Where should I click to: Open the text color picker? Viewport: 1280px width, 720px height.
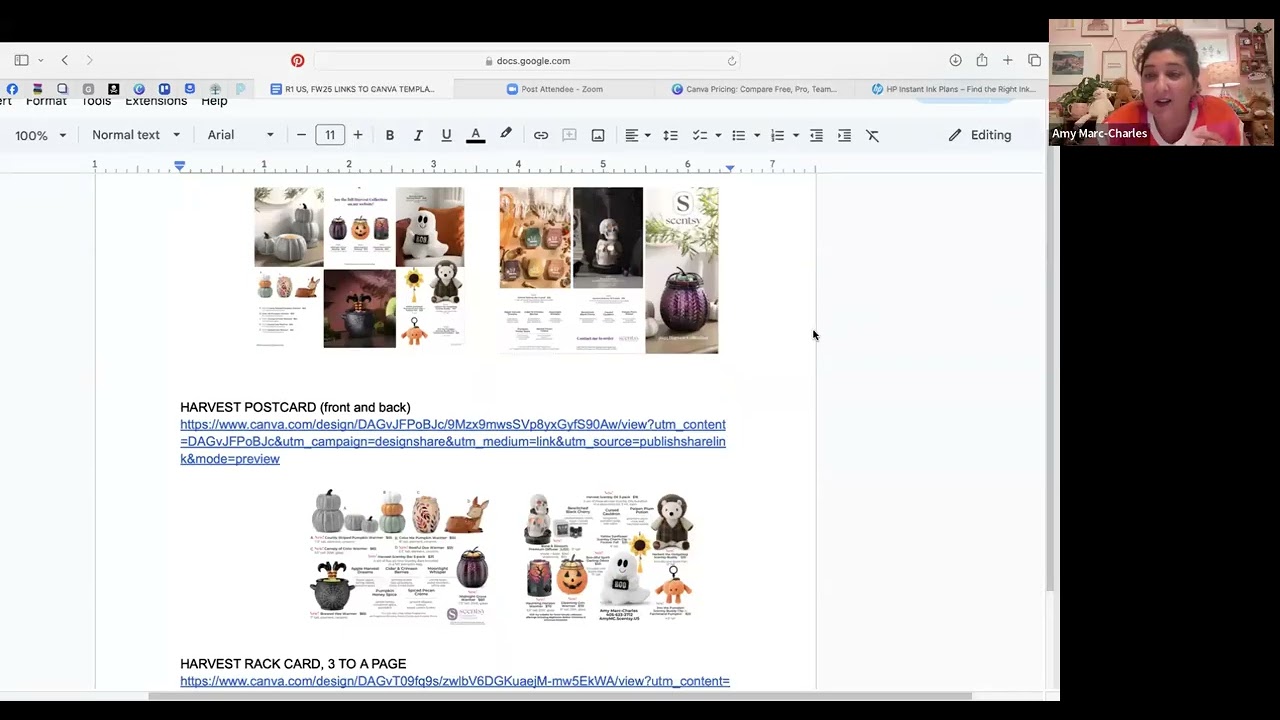pyautogui.click(x=476, y=135)
